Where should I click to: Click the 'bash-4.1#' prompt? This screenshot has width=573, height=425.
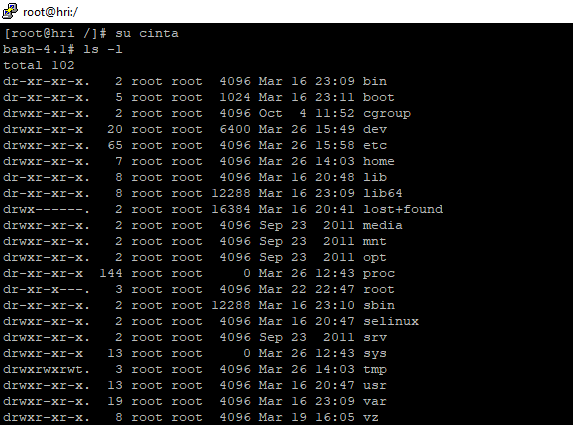(x=39, y=49)
